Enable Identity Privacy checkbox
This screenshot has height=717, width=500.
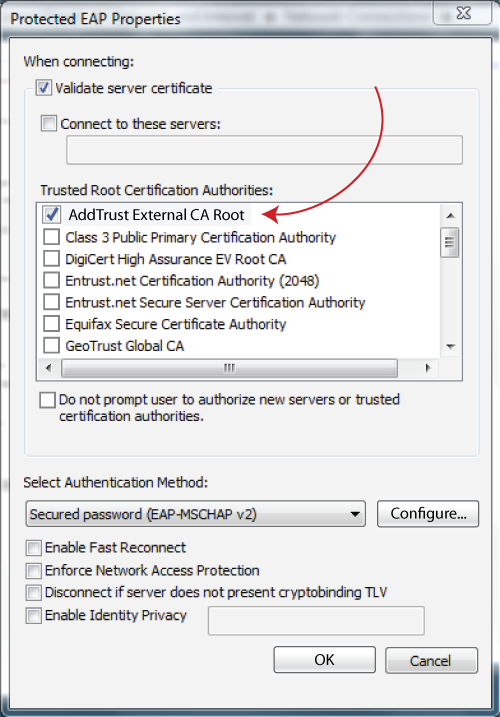click(x=33, y=615)
